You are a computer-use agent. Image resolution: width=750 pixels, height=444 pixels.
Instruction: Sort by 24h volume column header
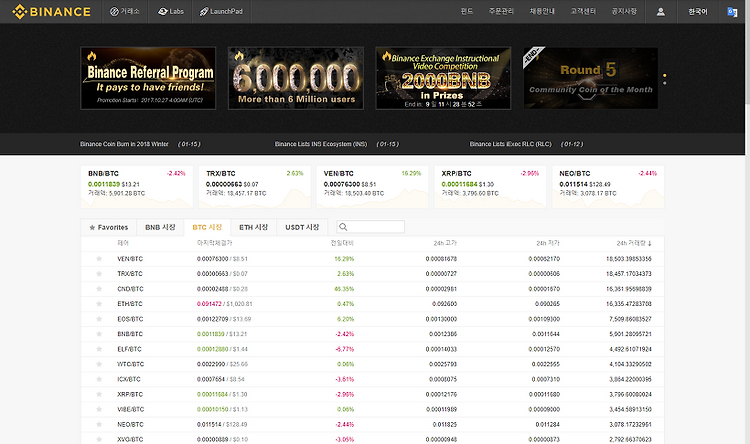(634, 243)
